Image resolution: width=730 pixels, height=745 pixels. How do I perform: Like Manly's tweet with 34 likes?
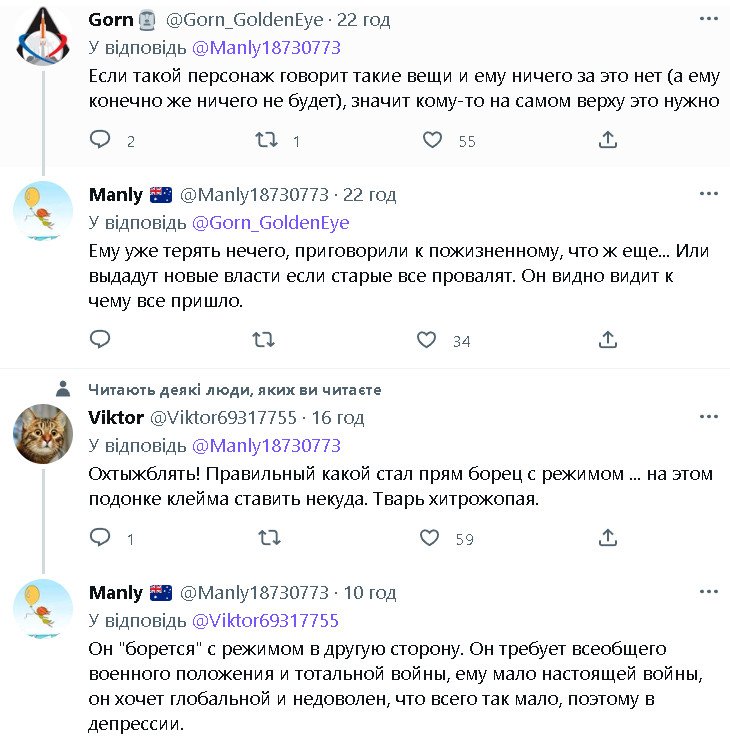427,340
